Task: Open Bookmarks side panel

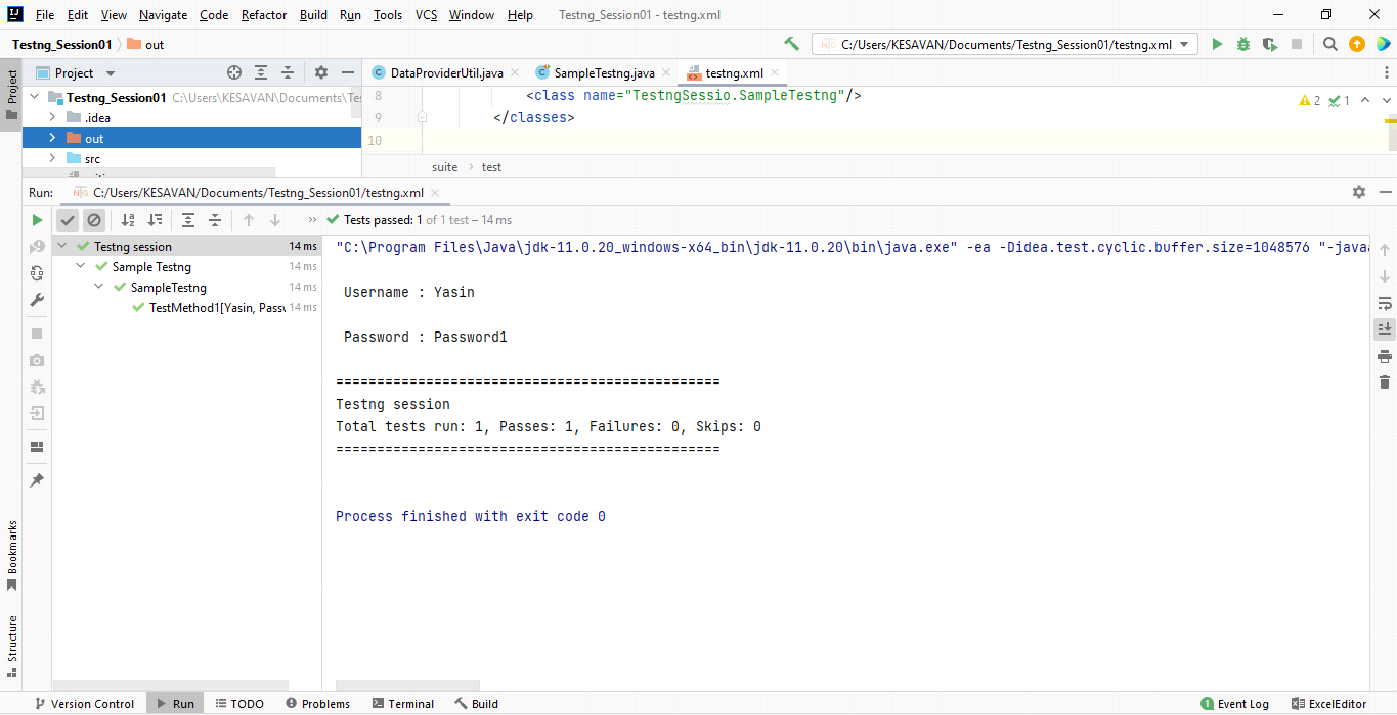Action: point(12,555)
